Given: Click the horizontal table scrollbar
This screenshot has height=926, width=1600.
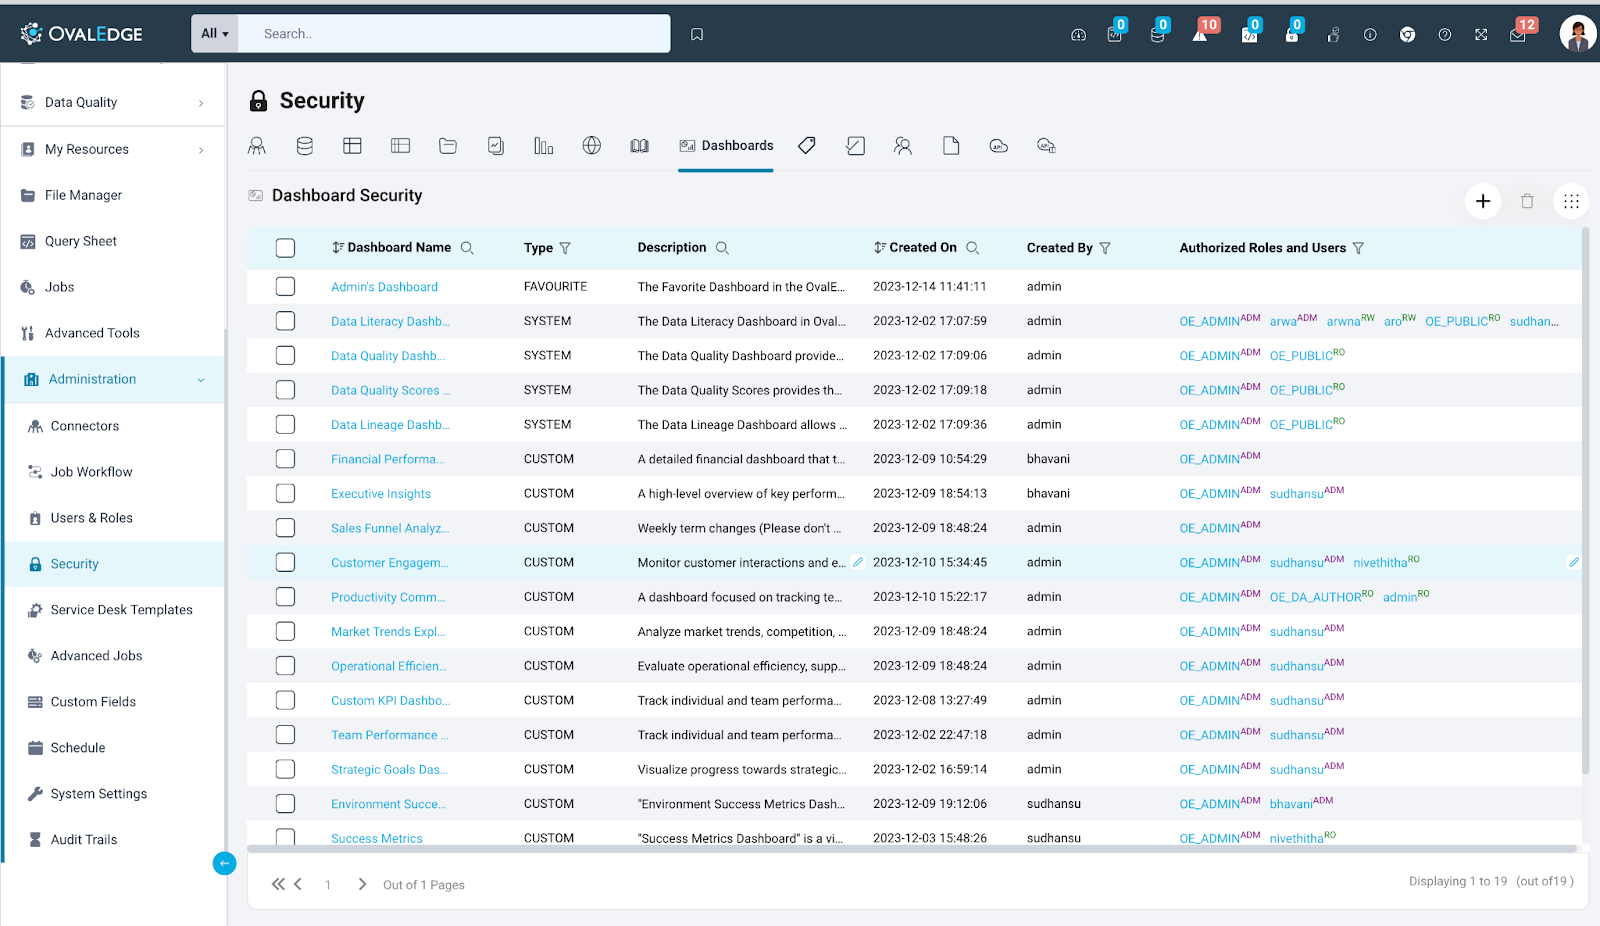Looking at the screenshot, I should click(x=913, y=849).
